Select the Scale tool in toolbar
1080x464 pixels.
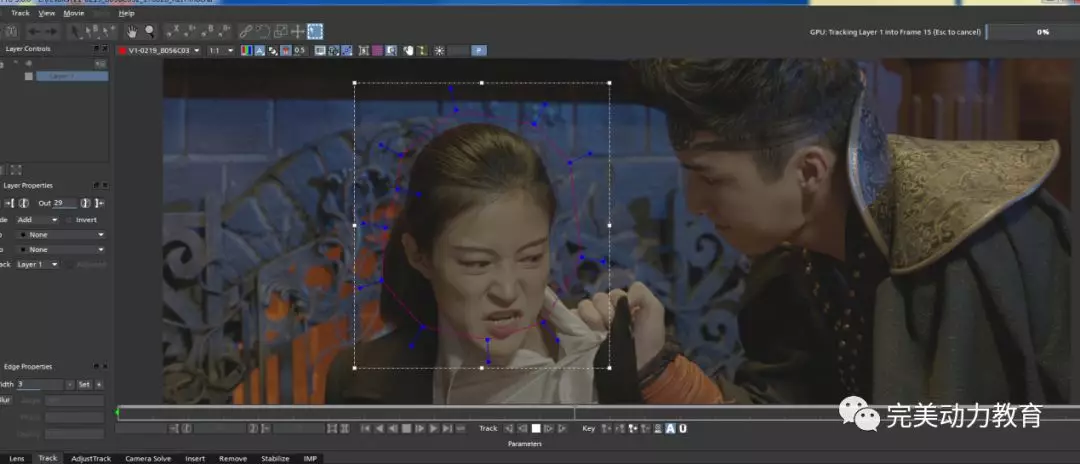click(280, 32)
